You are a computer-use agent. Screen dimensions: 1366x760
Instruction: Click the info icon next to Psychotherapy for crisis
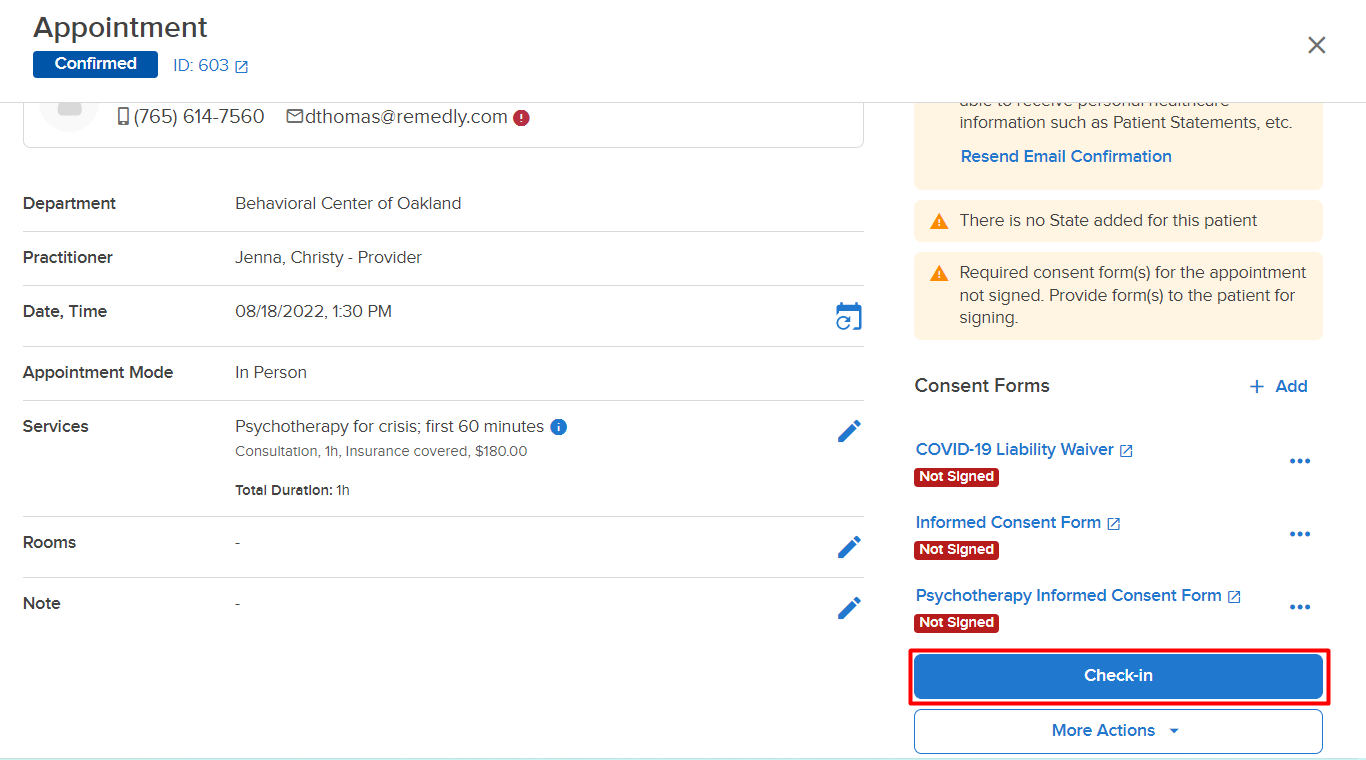pos(559,427)
